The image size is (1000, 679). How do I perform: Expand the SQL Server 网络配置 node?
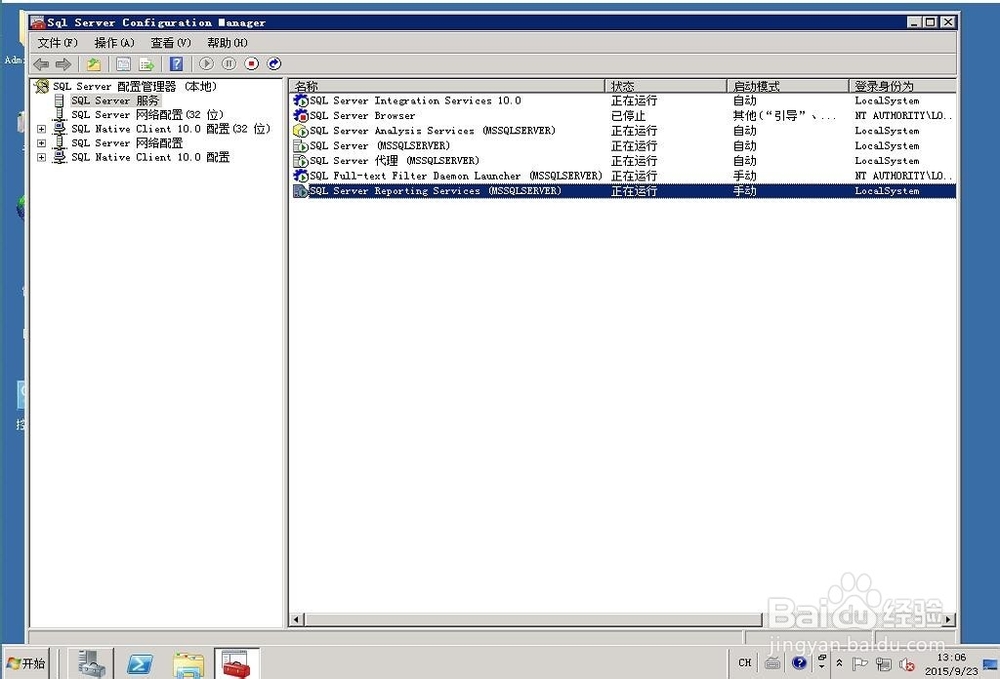[41, 143]
